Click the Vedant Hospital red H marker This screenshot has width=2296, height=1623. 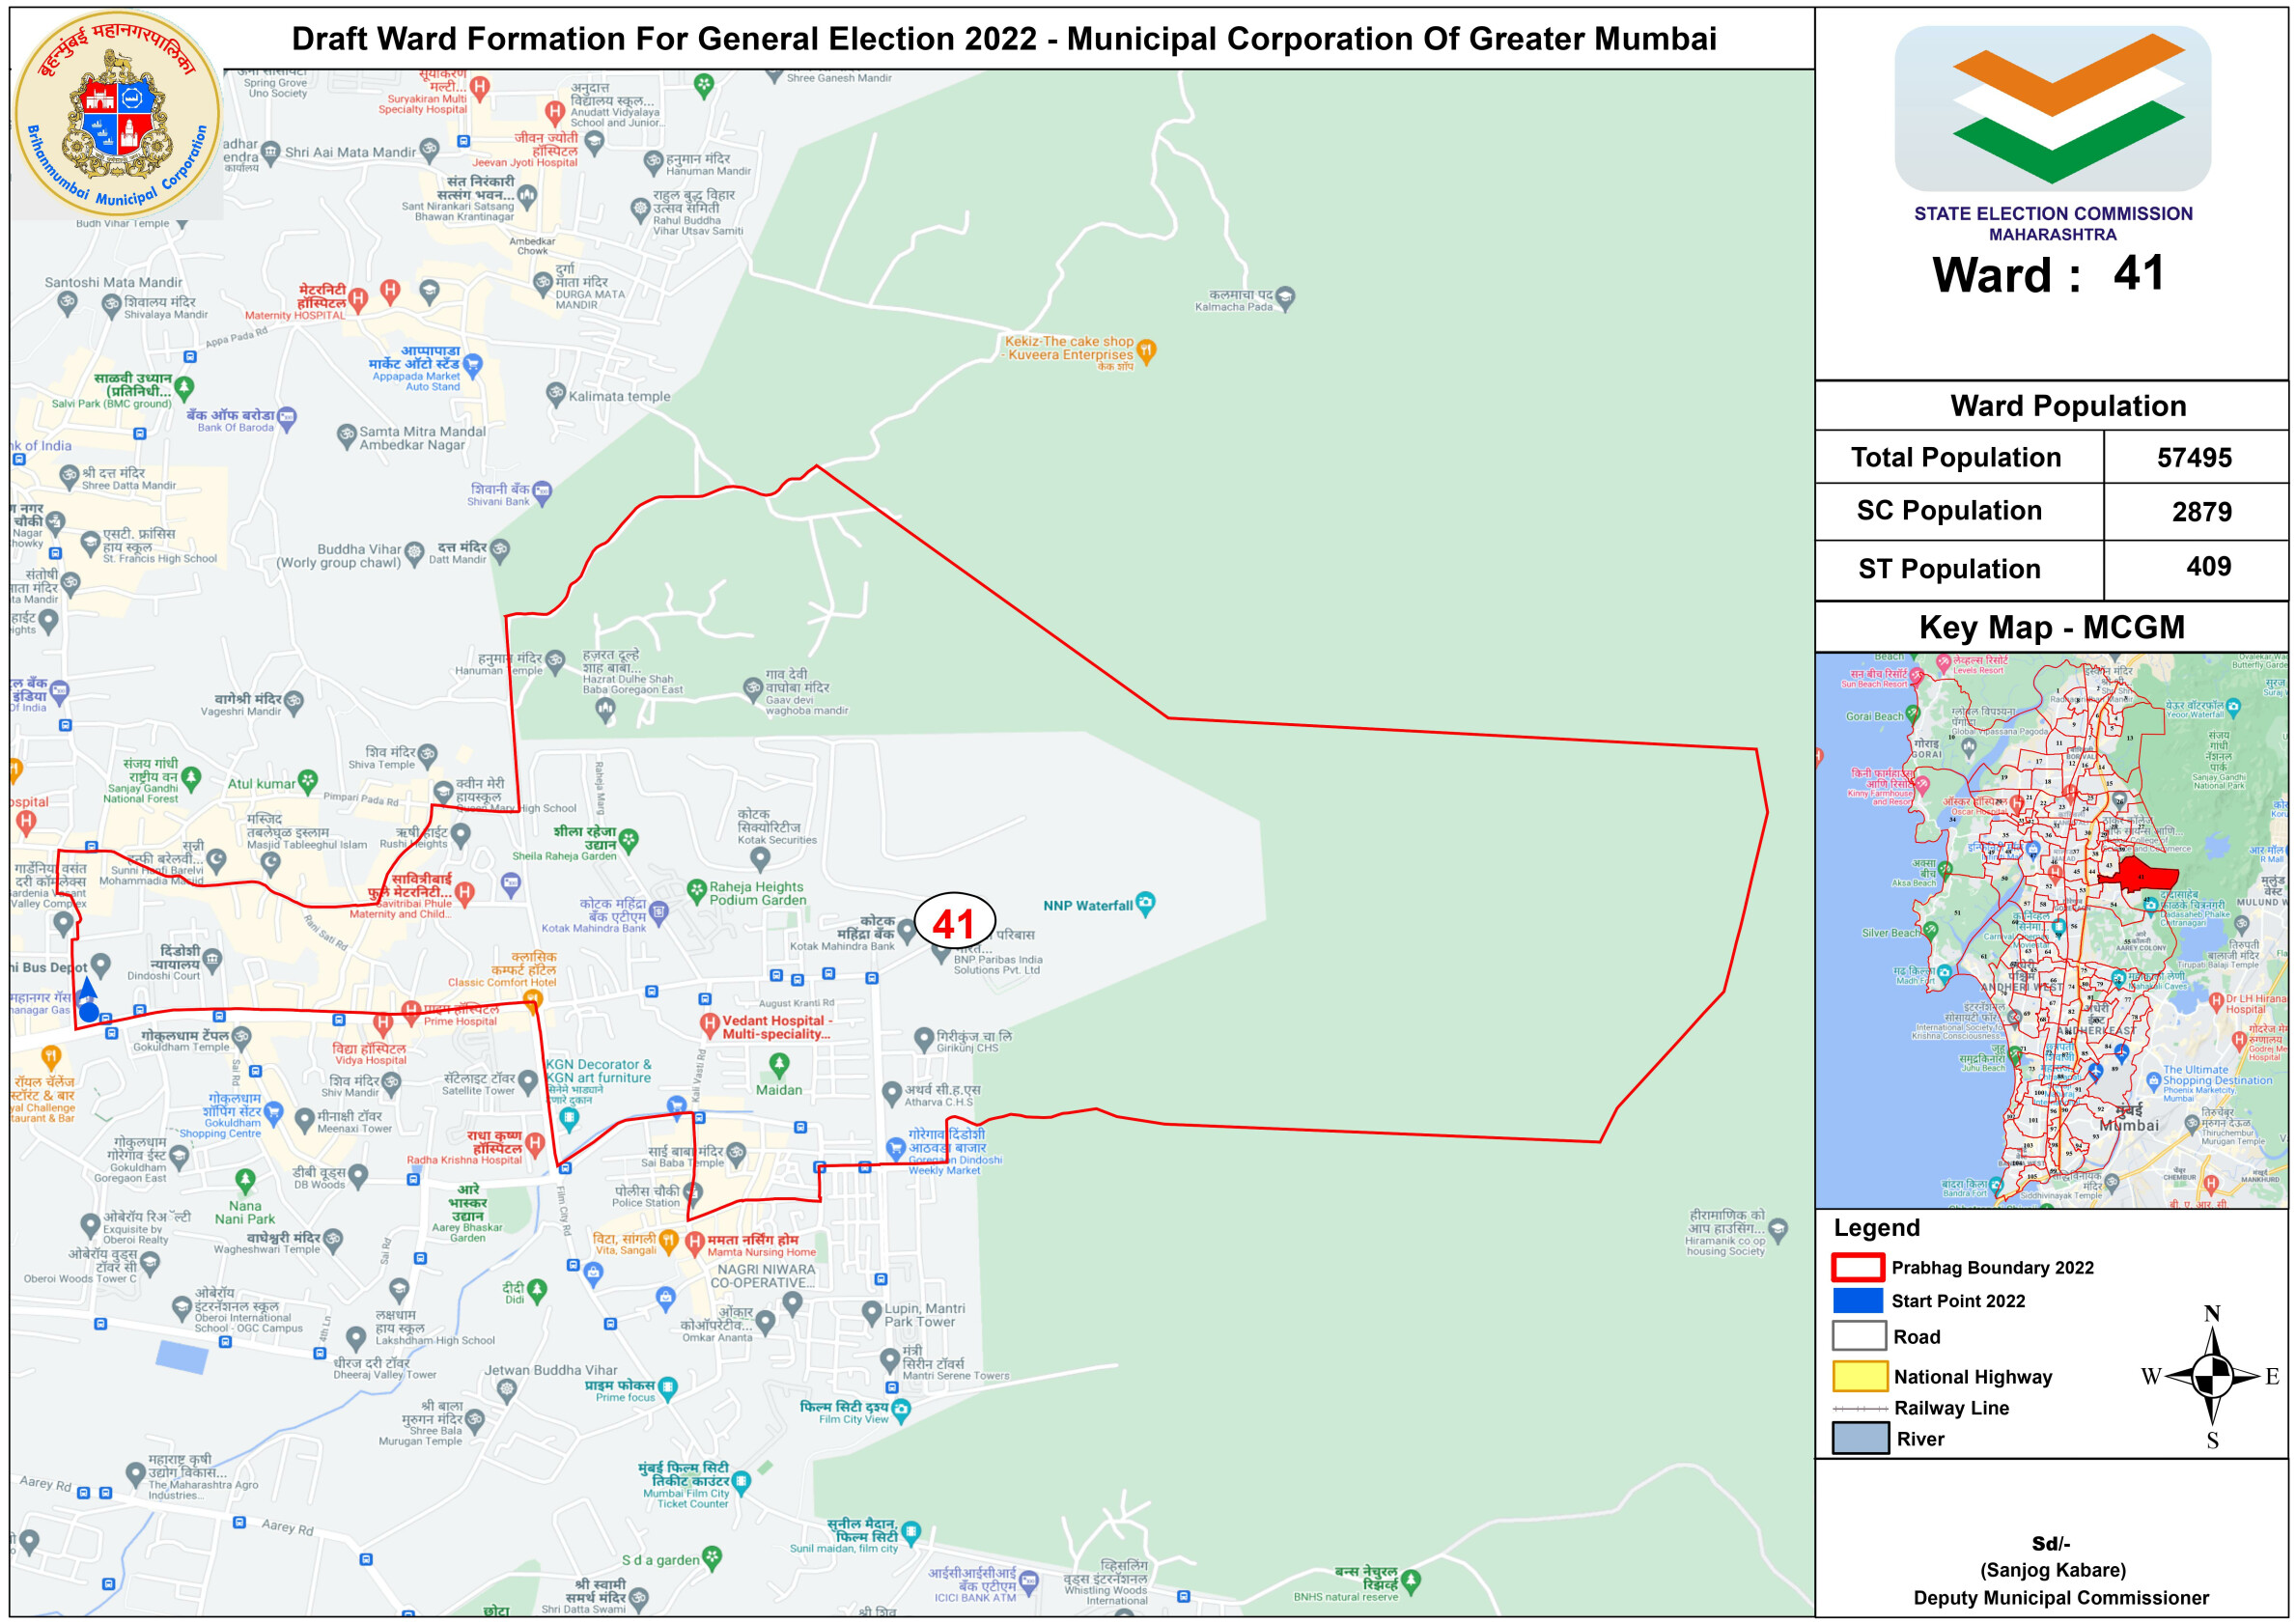[709, 1024]
